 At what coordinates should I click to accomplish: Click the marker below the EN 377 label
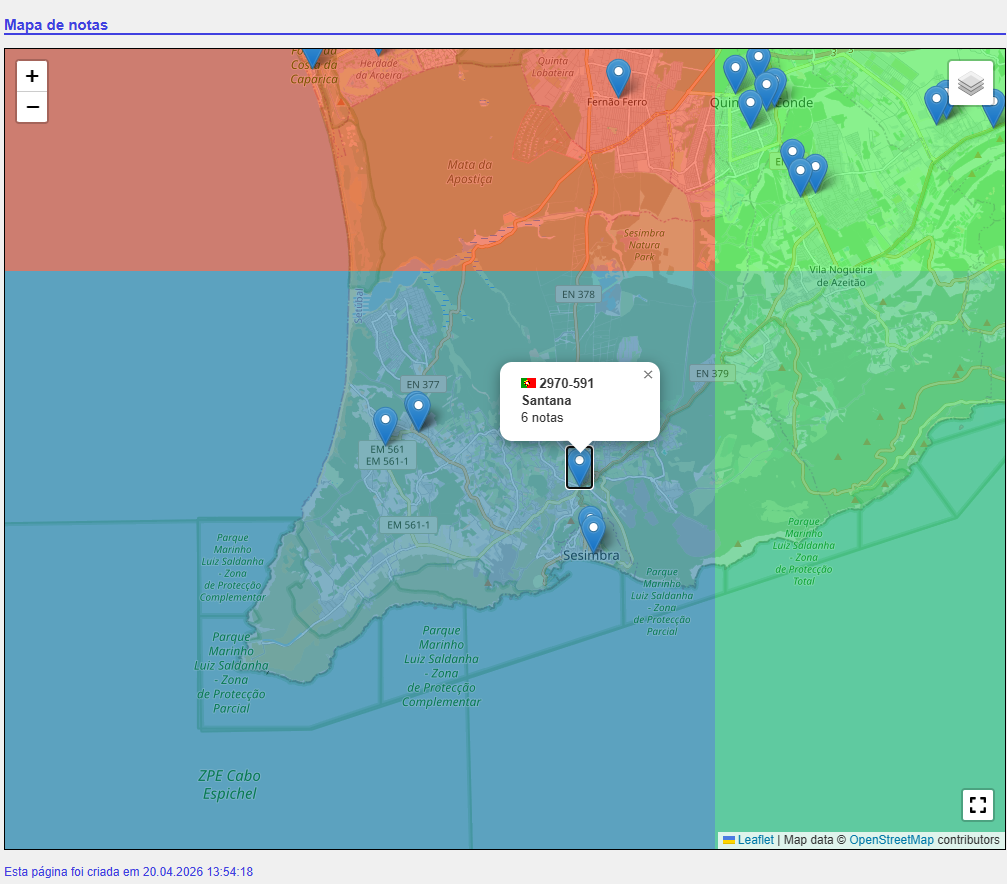coord(418,412)
